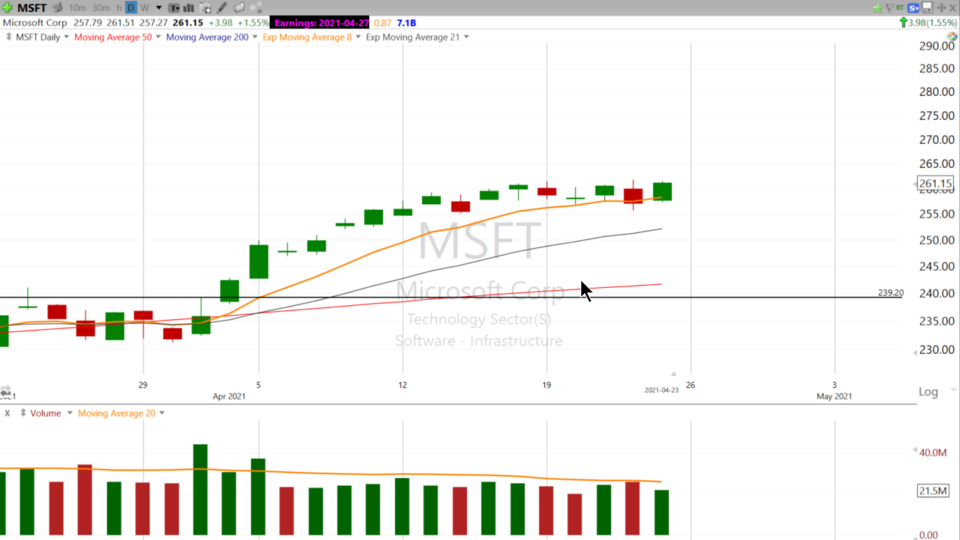960x540 pixels.
Task: Click the add indicator icon
Action: tap(206, 8)
